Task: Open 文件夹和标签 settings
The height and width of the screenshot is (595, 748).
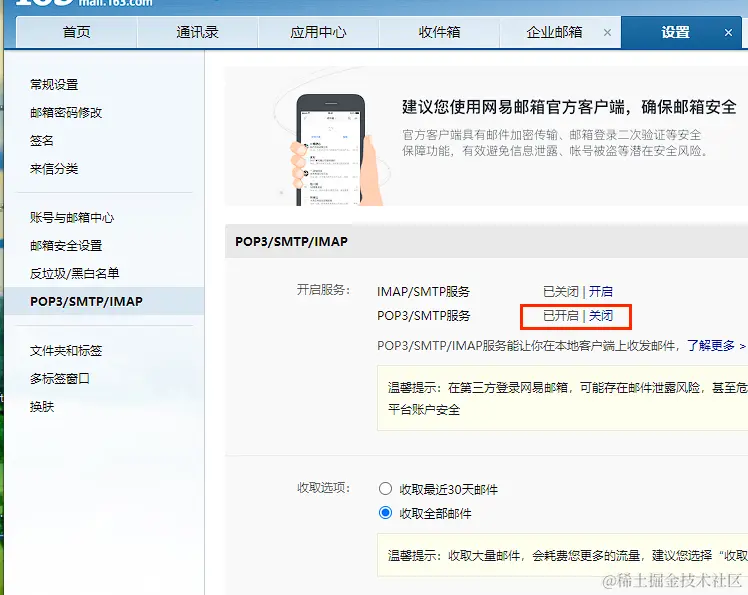Action: [x=66, y=351]
